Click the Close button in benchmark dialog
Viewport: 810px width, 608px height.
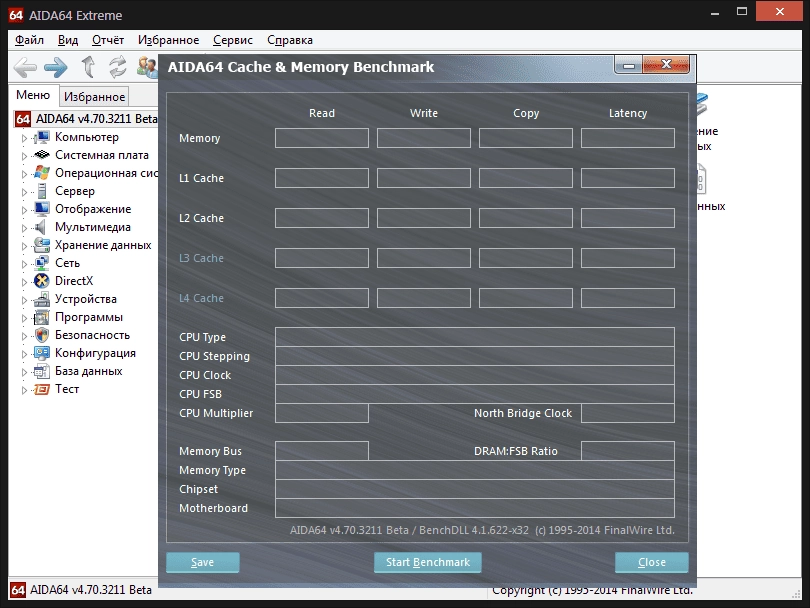(651, 562)
